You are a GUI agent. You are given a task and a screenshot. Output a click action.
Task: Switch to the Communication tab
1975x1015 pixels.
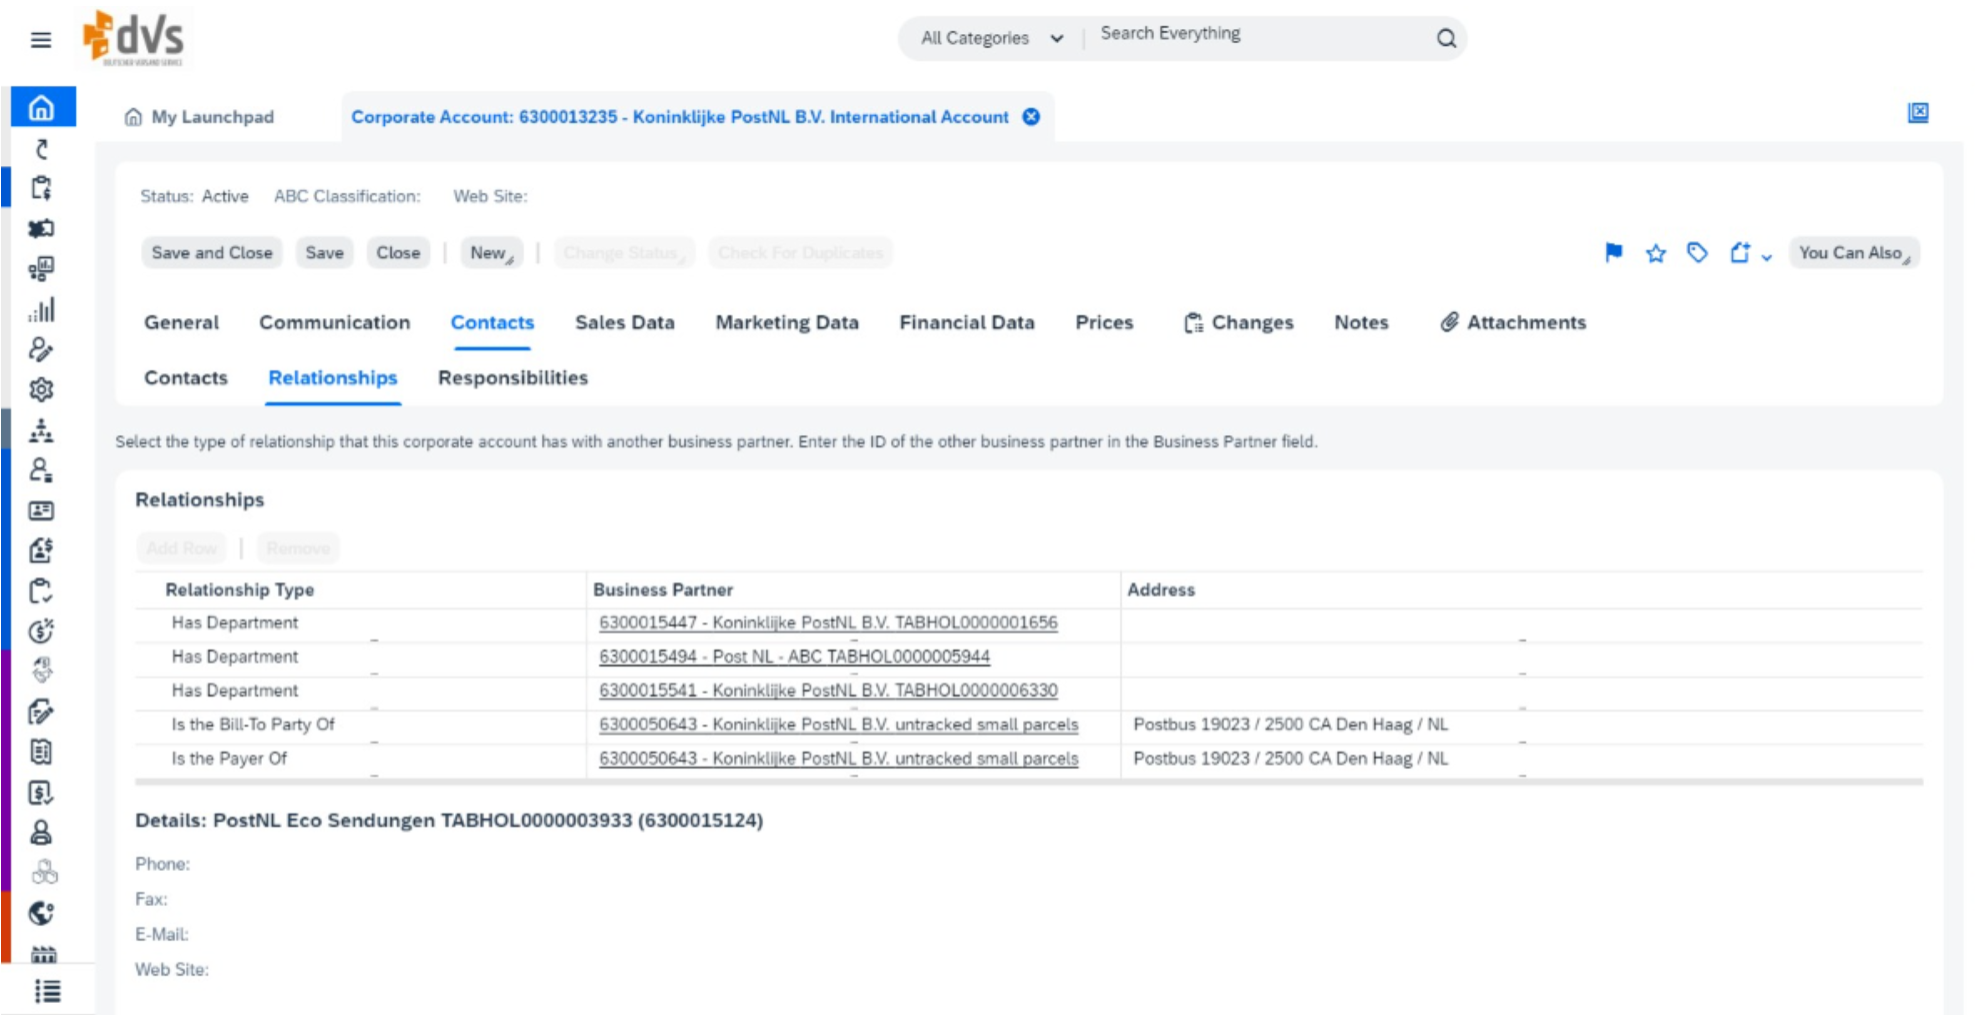(x=335, y=323)
